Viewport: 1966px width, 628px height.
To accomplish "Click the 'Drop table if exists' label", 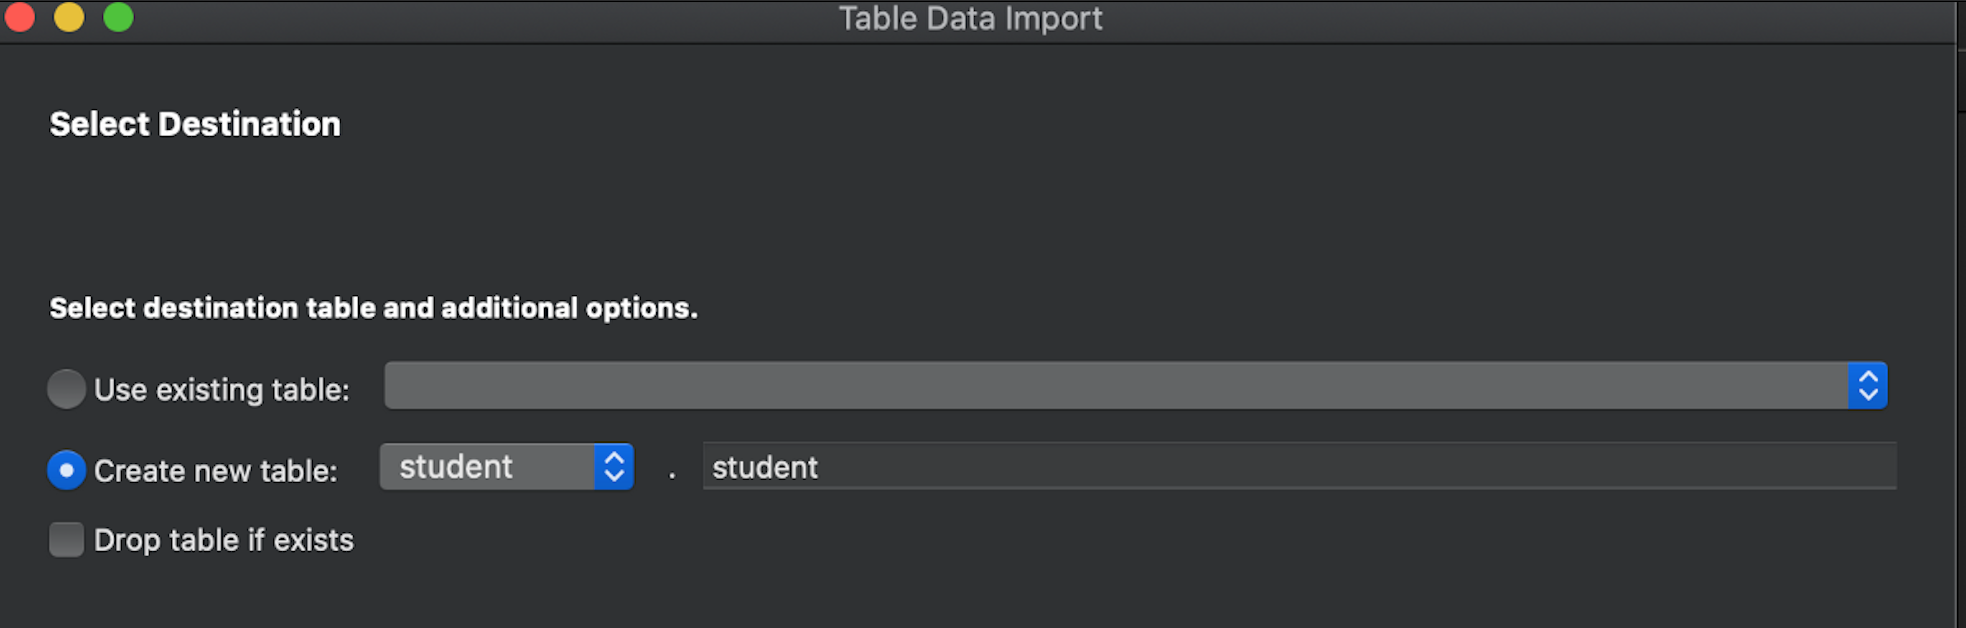I will pyautogui.click(x=223, y=540).
